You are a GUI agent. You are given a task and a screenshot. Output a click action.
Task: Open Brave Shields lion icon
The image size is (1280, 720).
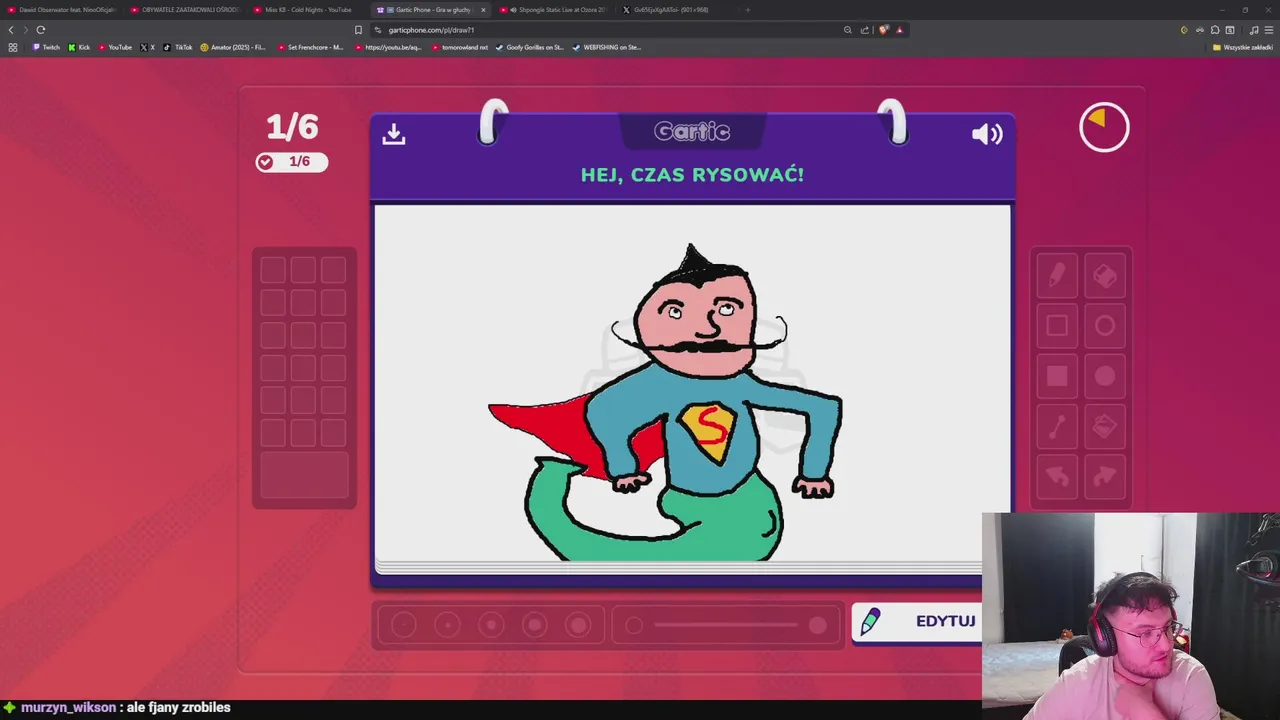pos(883,30)
